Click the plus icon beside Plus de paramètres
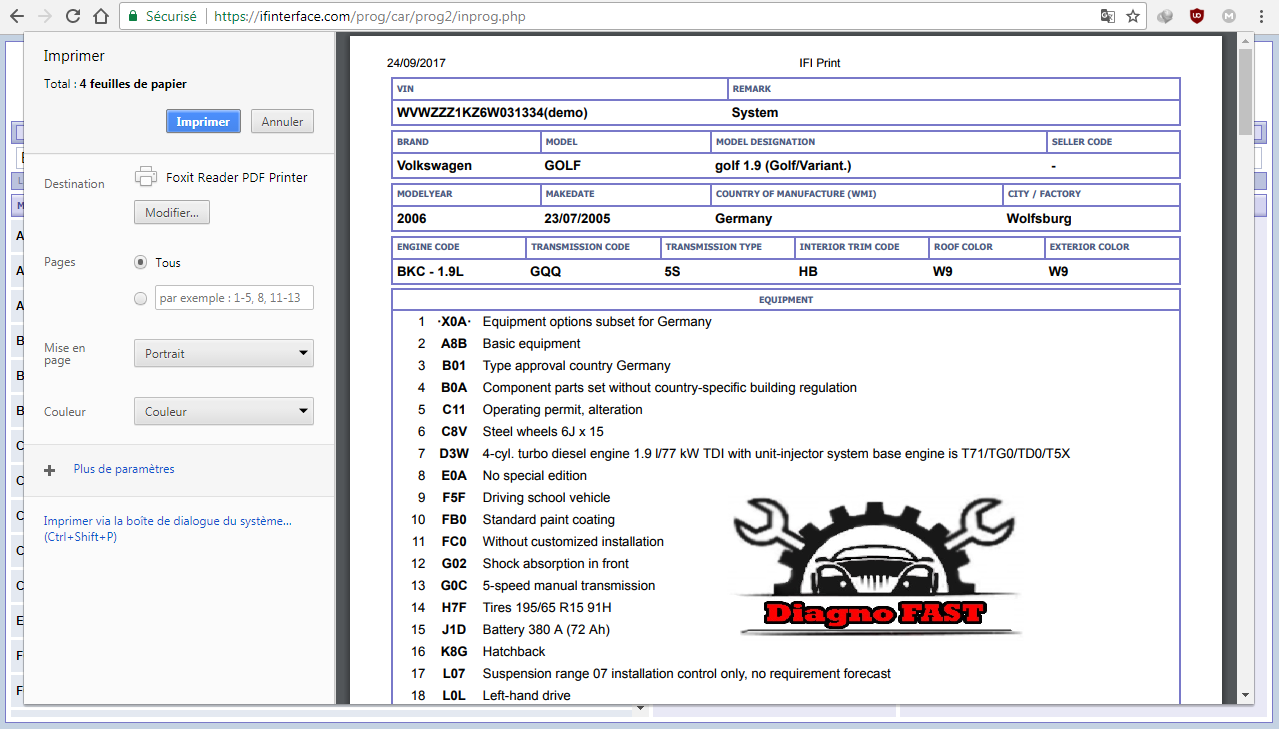 (x=49, y=469)
